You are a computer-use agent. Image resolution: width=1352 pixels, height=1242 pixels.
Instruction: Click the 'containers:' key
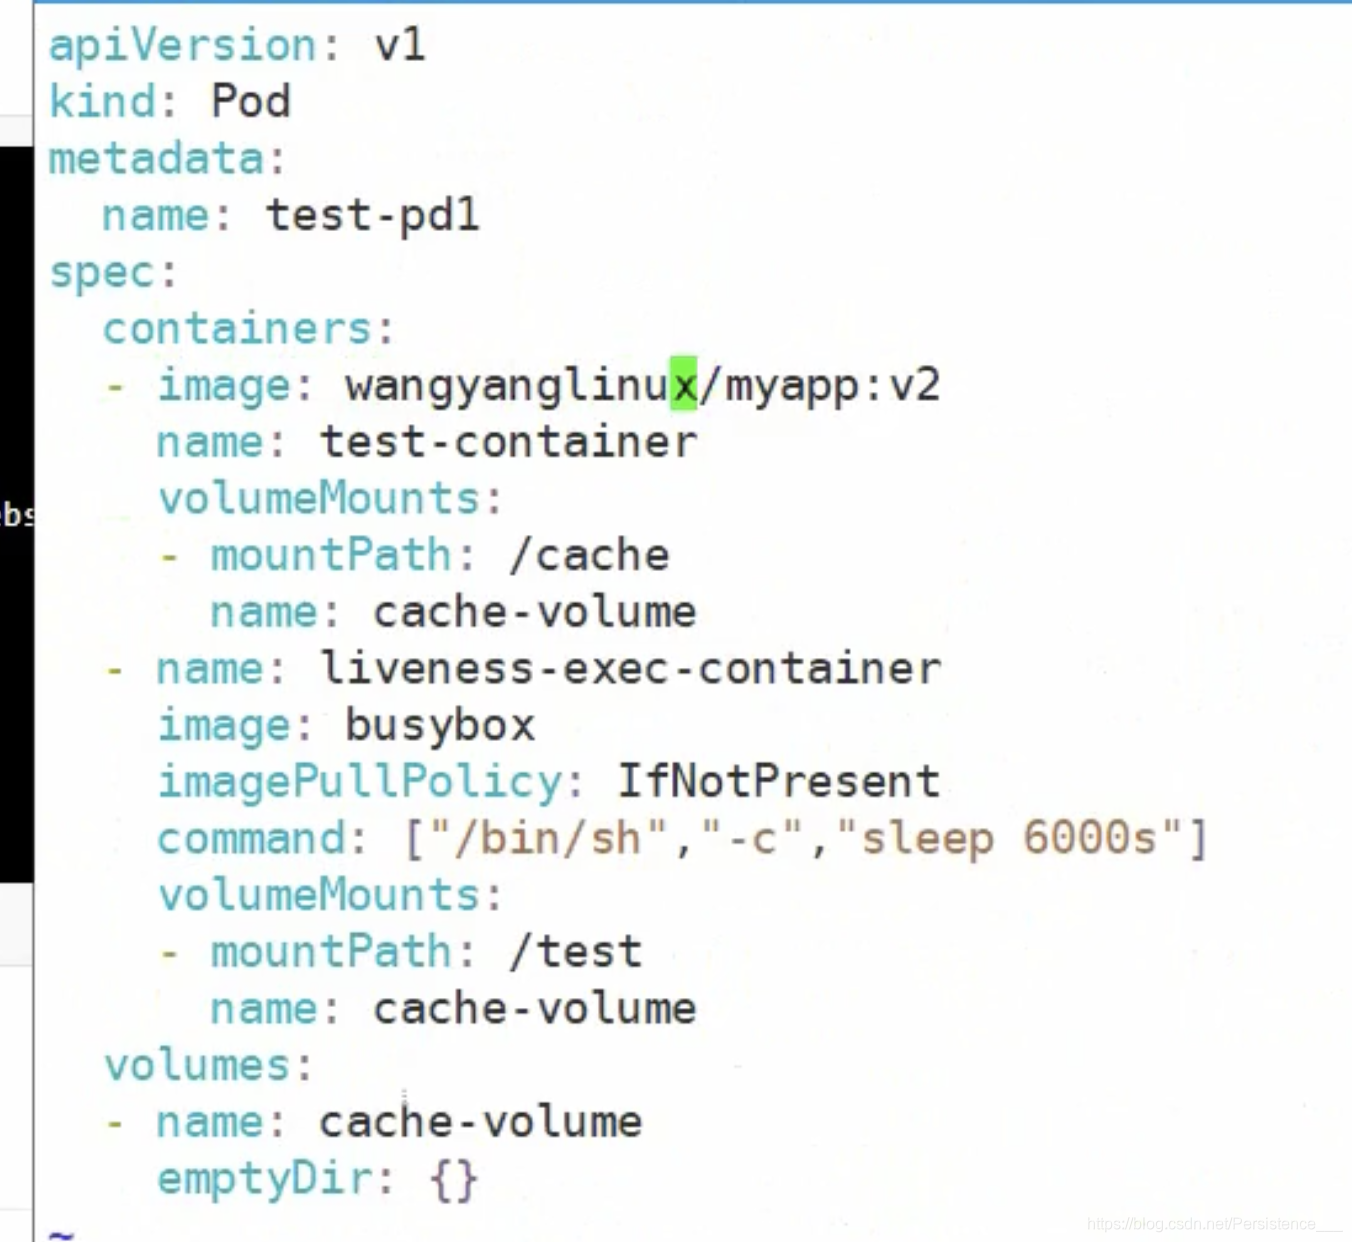(249, 328)
